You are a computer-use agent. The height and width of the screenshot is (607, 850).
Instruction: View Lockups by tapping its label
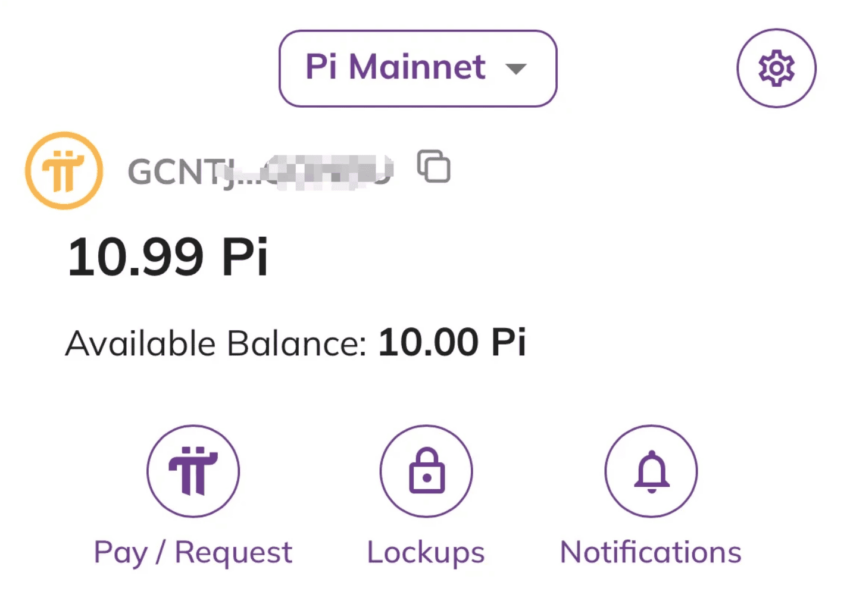coord(425,551)
